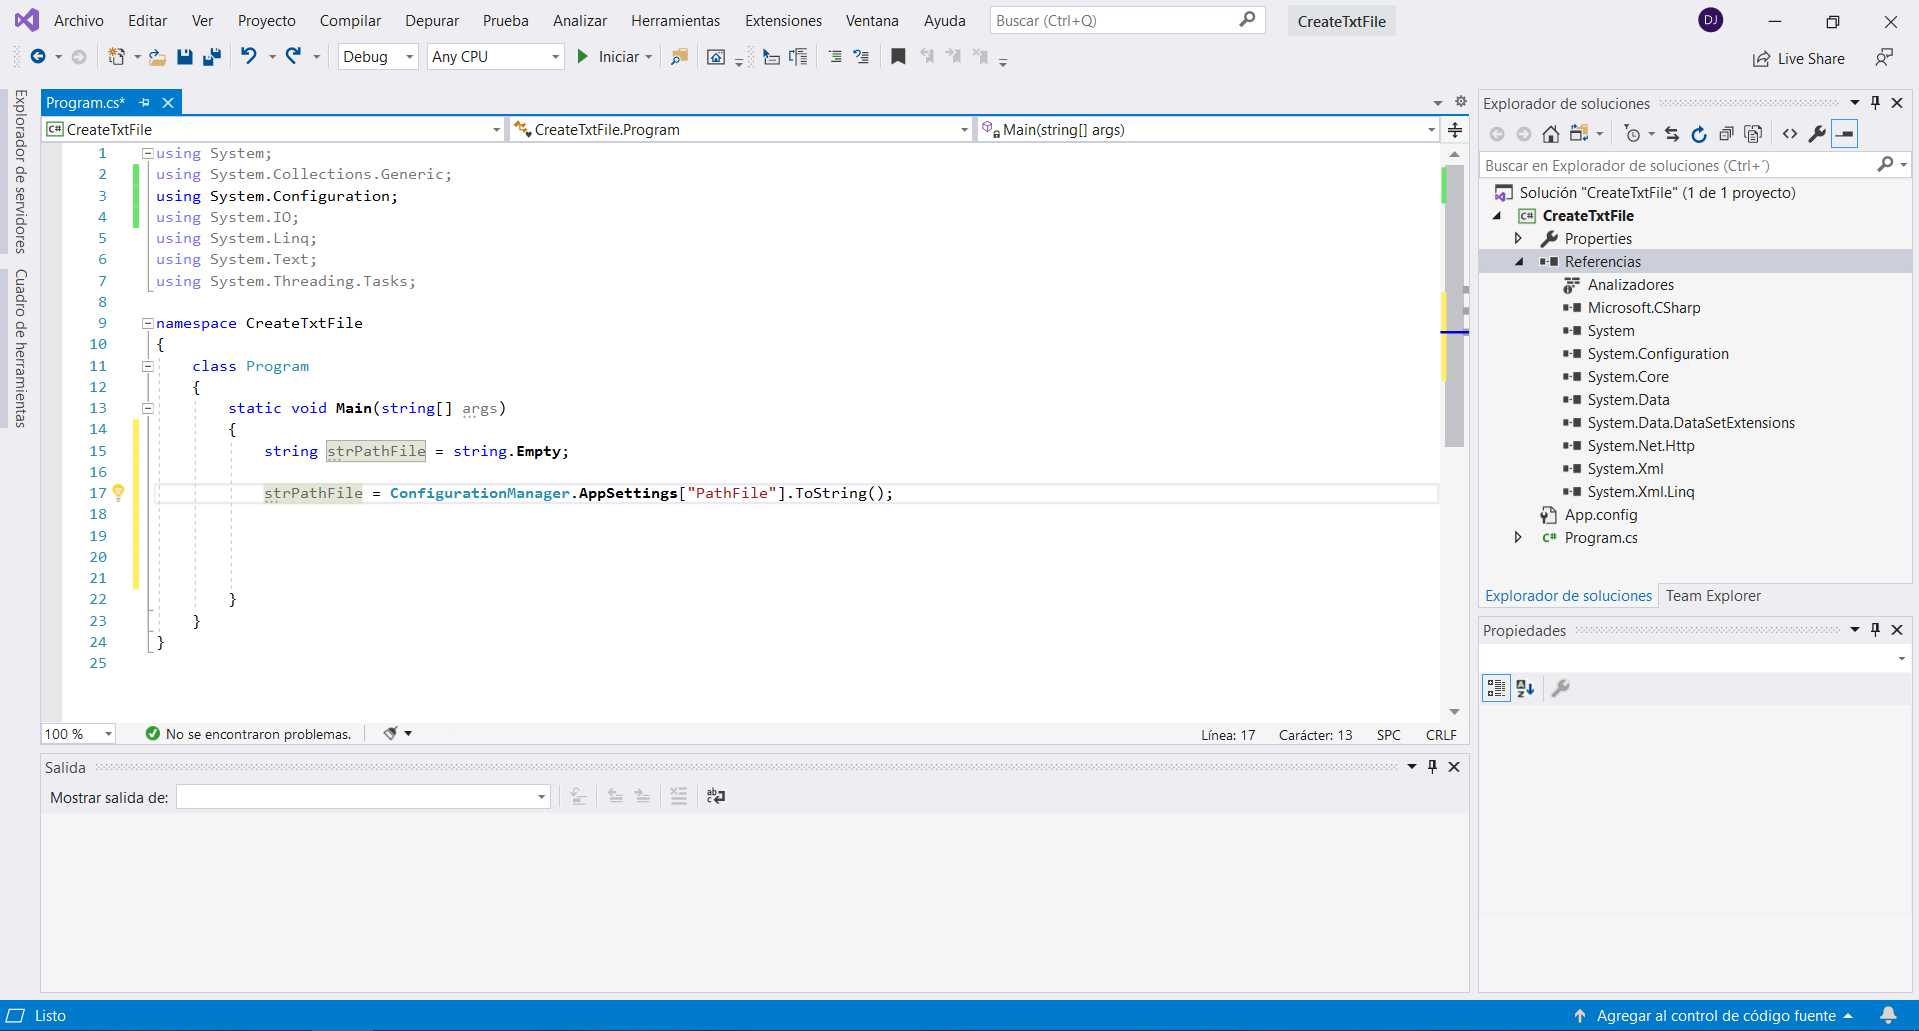Click the Undo arrow icon

pos(249,57)
